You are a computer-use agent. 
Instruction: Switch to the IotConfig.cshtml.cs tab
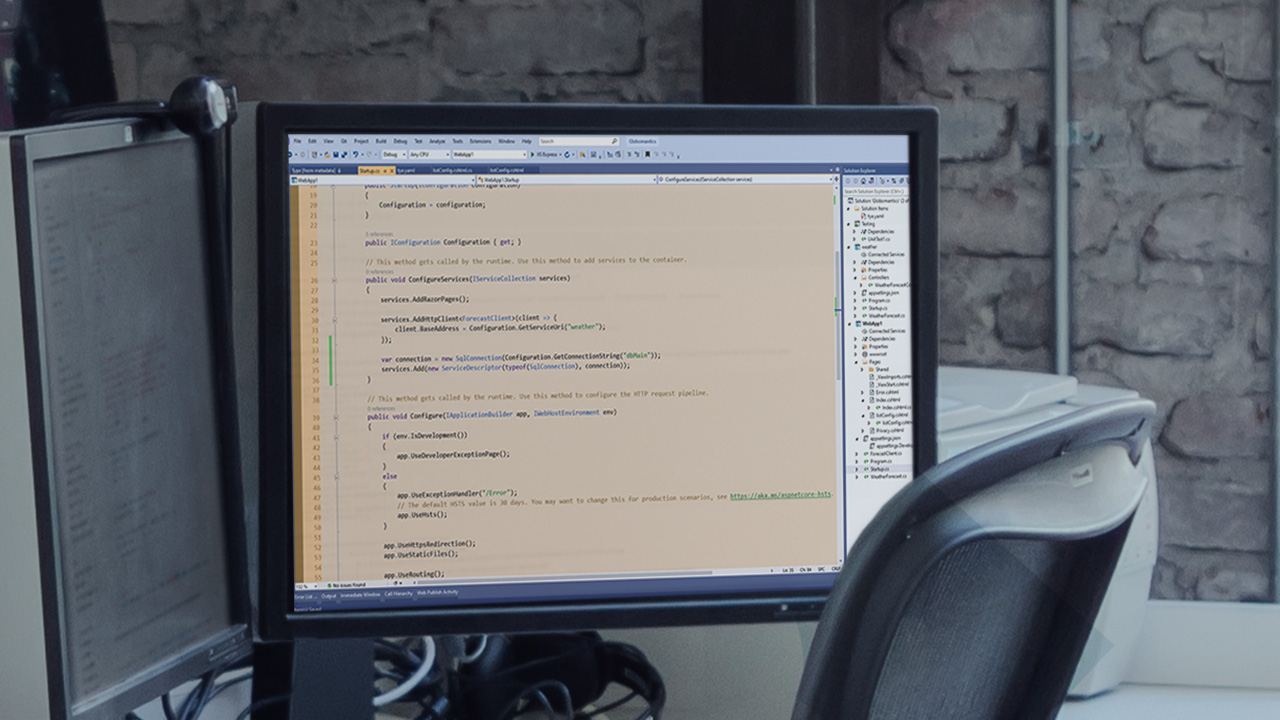pyautogui.click(x=452, y=170)
